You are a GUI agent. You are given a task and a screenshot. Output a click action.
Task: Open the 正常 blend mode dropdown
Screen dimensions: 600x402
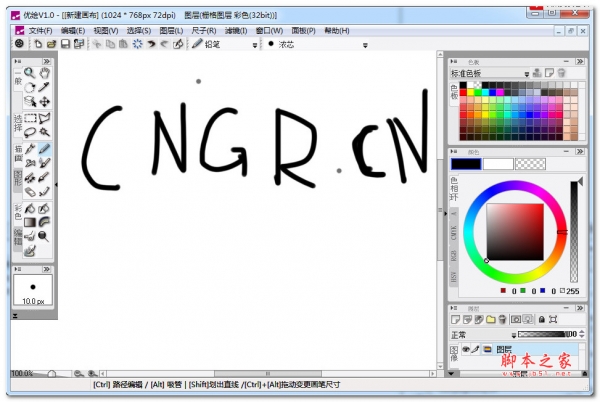[514, 335]
